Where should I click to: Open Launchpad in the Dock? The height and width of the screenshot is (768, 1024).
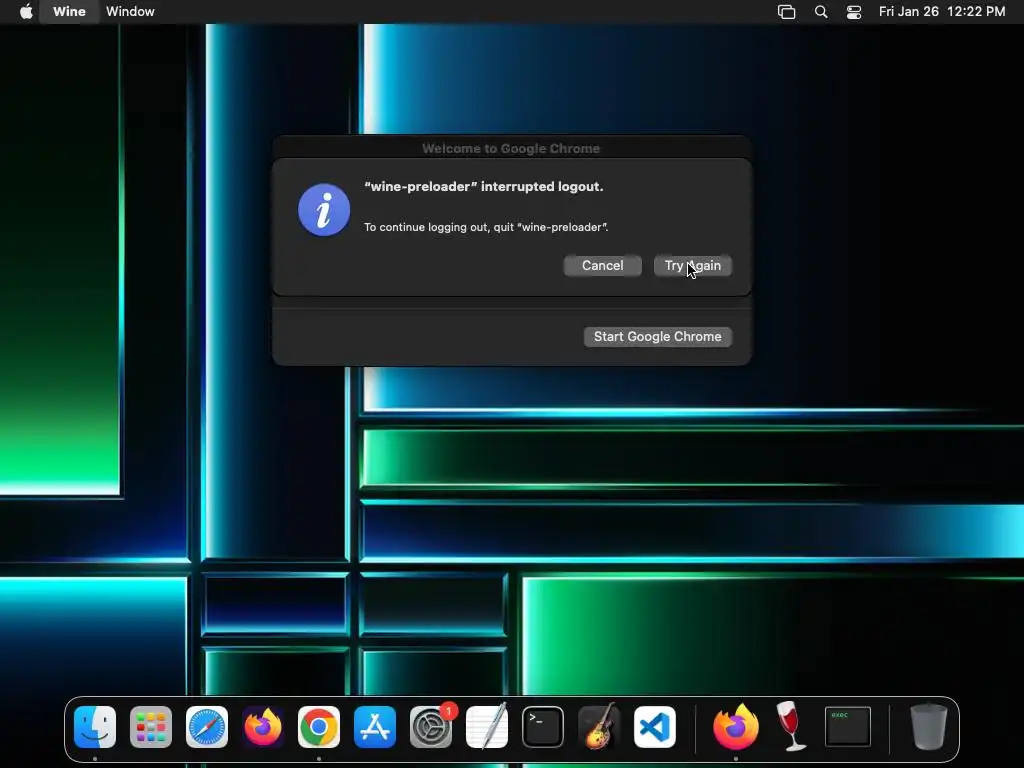pyautogui.click(x=151, y=727)
